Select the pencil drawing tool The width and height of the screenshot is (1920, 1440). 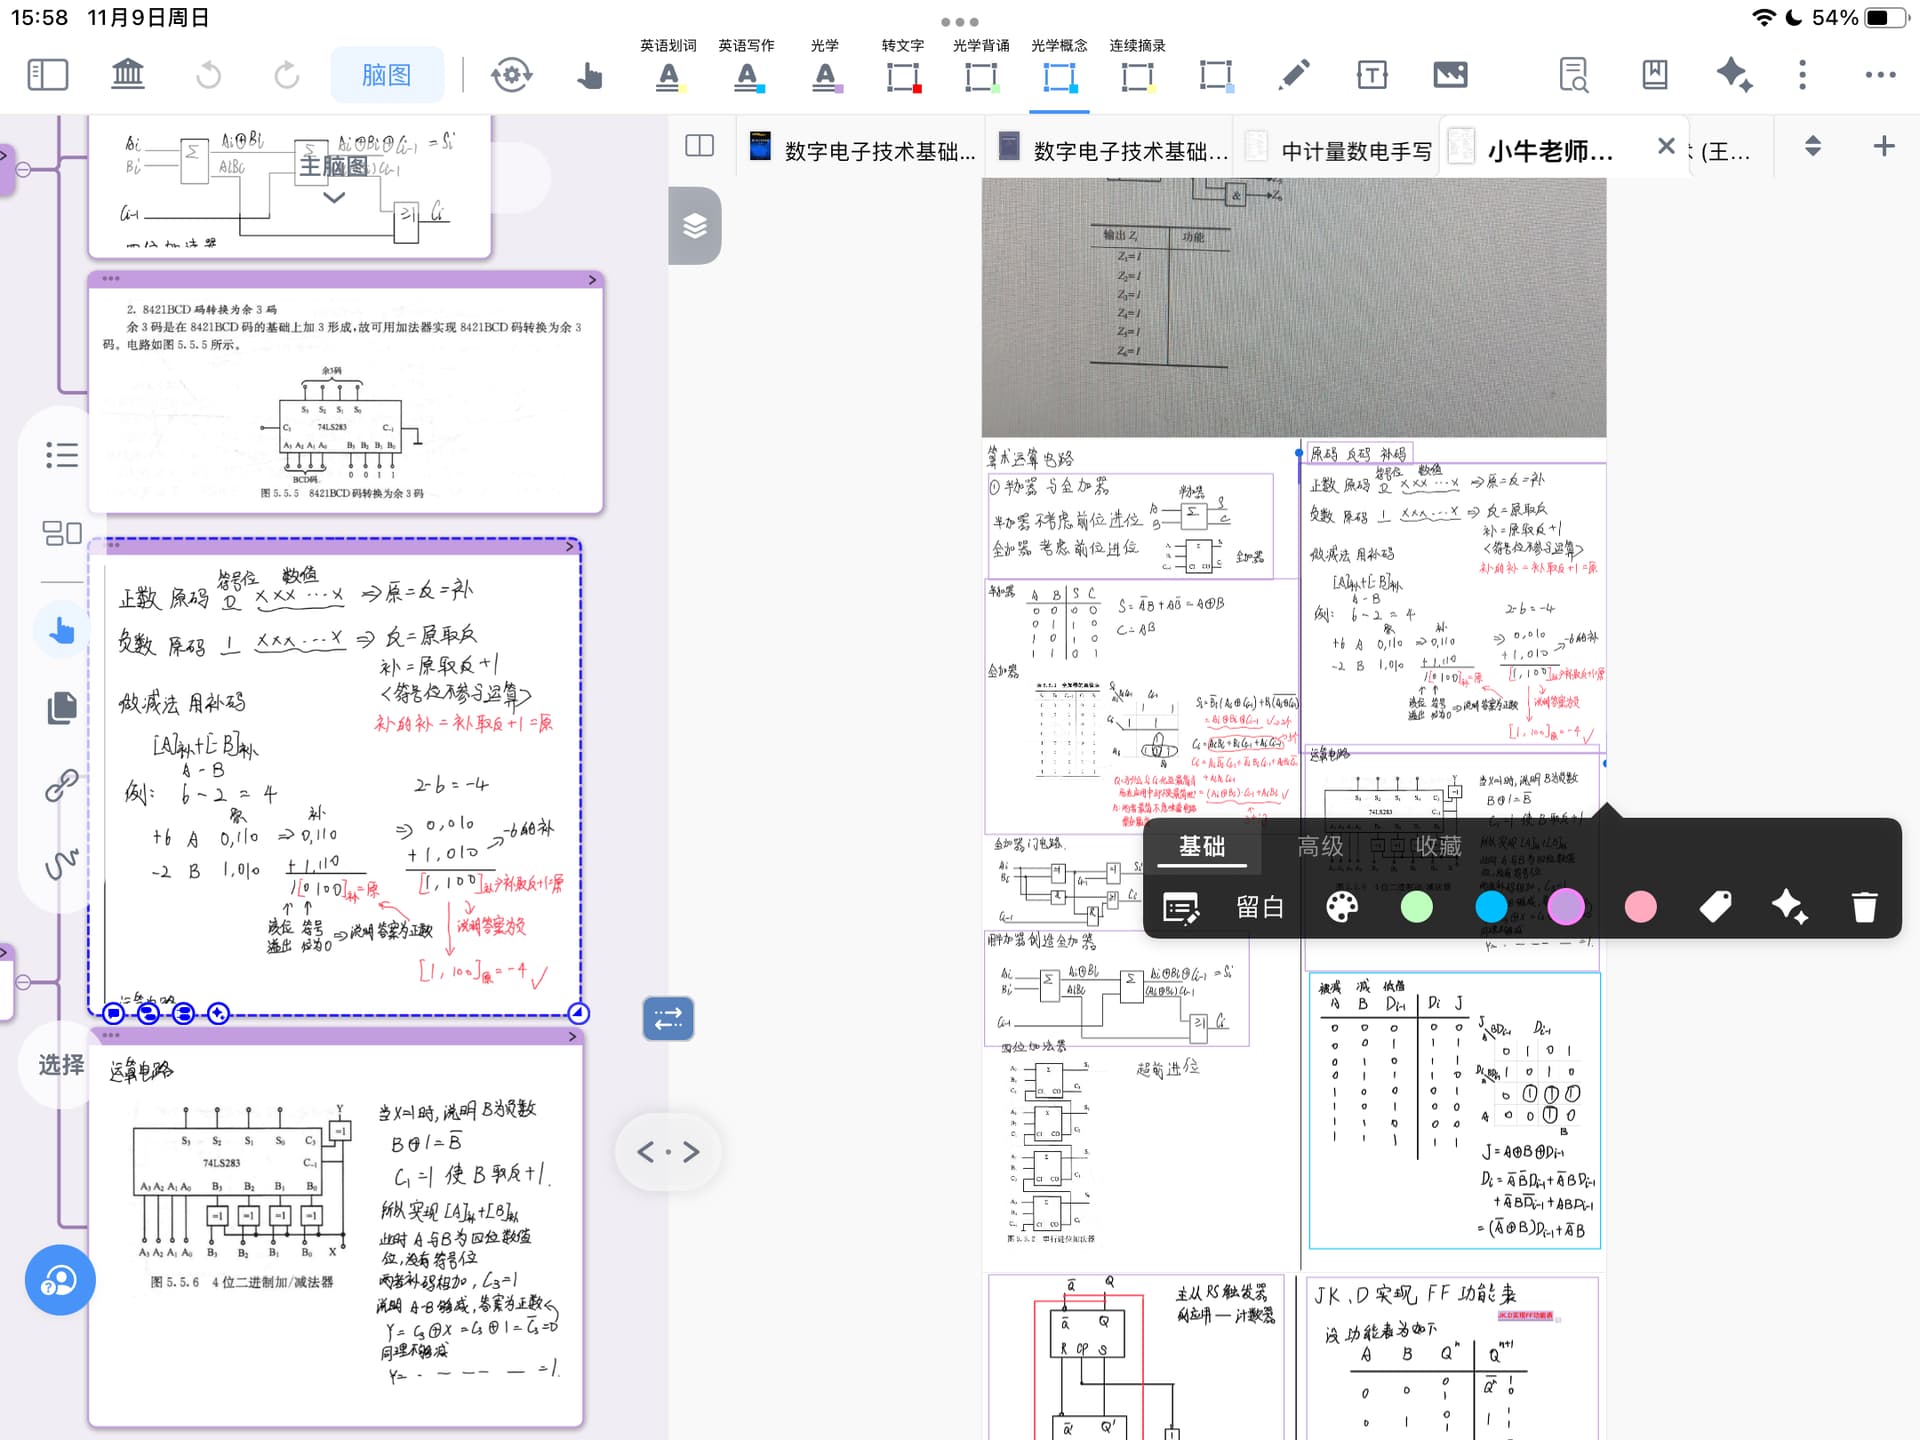pos(1293,75)
